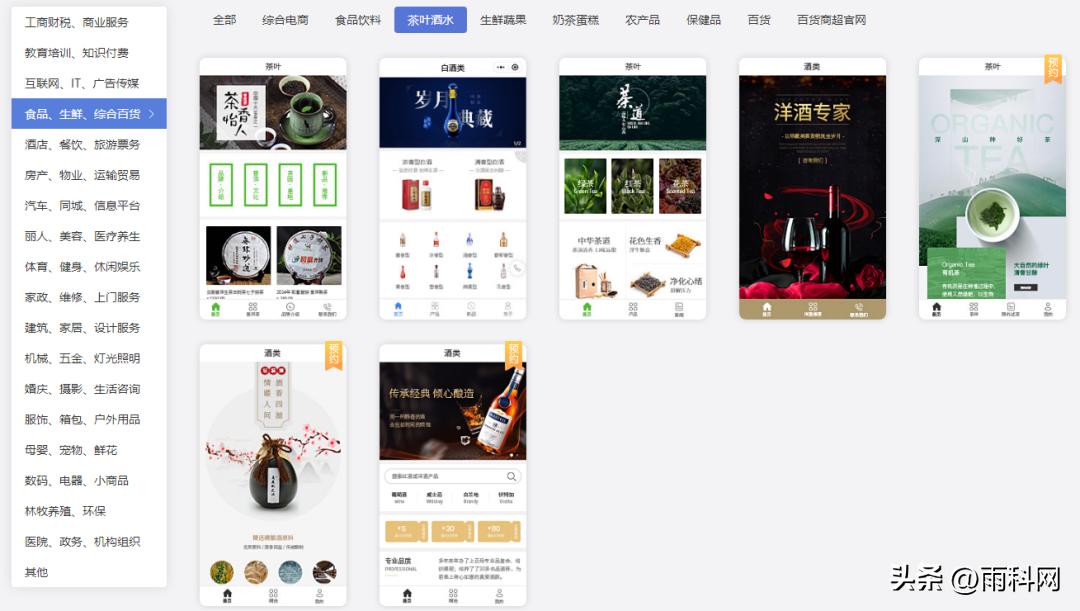Click the chevron beside the liquor type grid
The height and width of the screenshot is (611, 1080).
click(517, 267)
